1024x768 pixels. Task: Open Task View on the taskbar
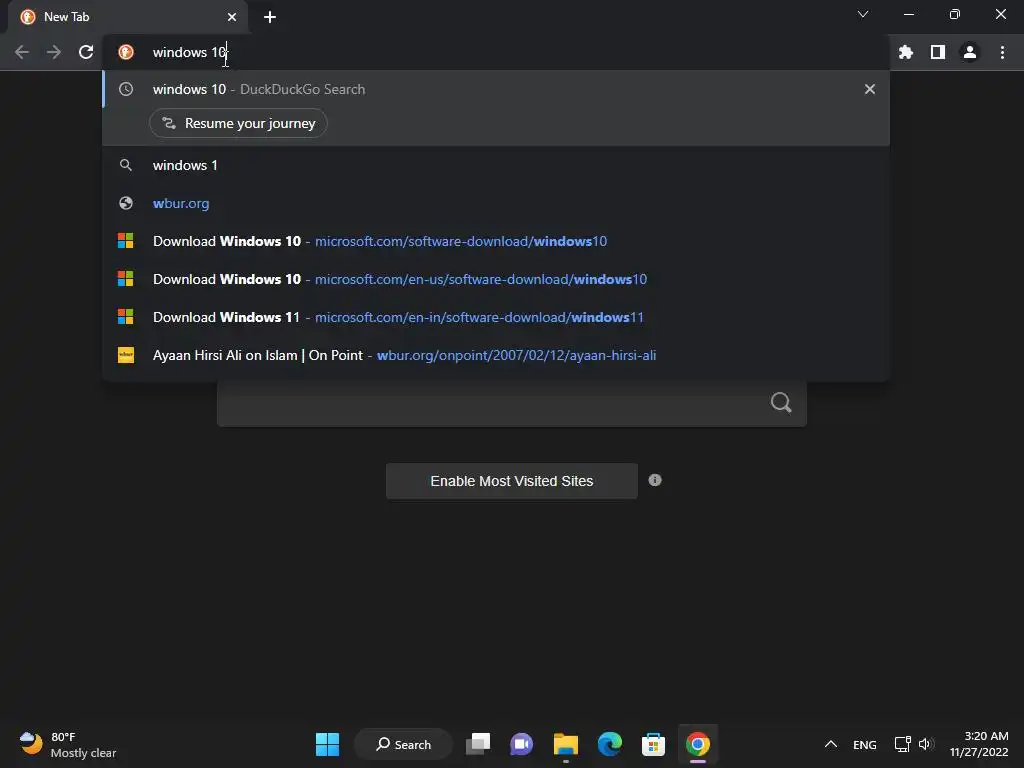click(x=478, y=744)
